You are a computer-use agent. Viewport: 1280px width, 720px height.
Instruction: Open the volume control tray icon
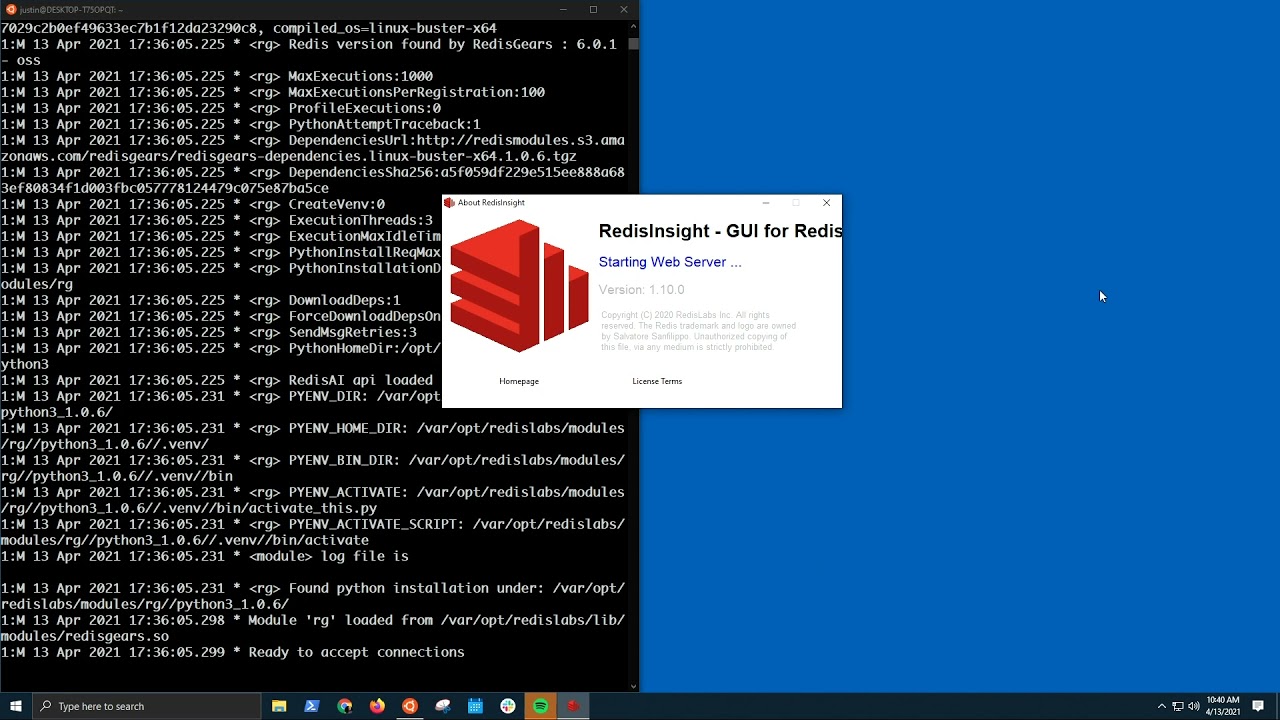tap(1194, 706)
